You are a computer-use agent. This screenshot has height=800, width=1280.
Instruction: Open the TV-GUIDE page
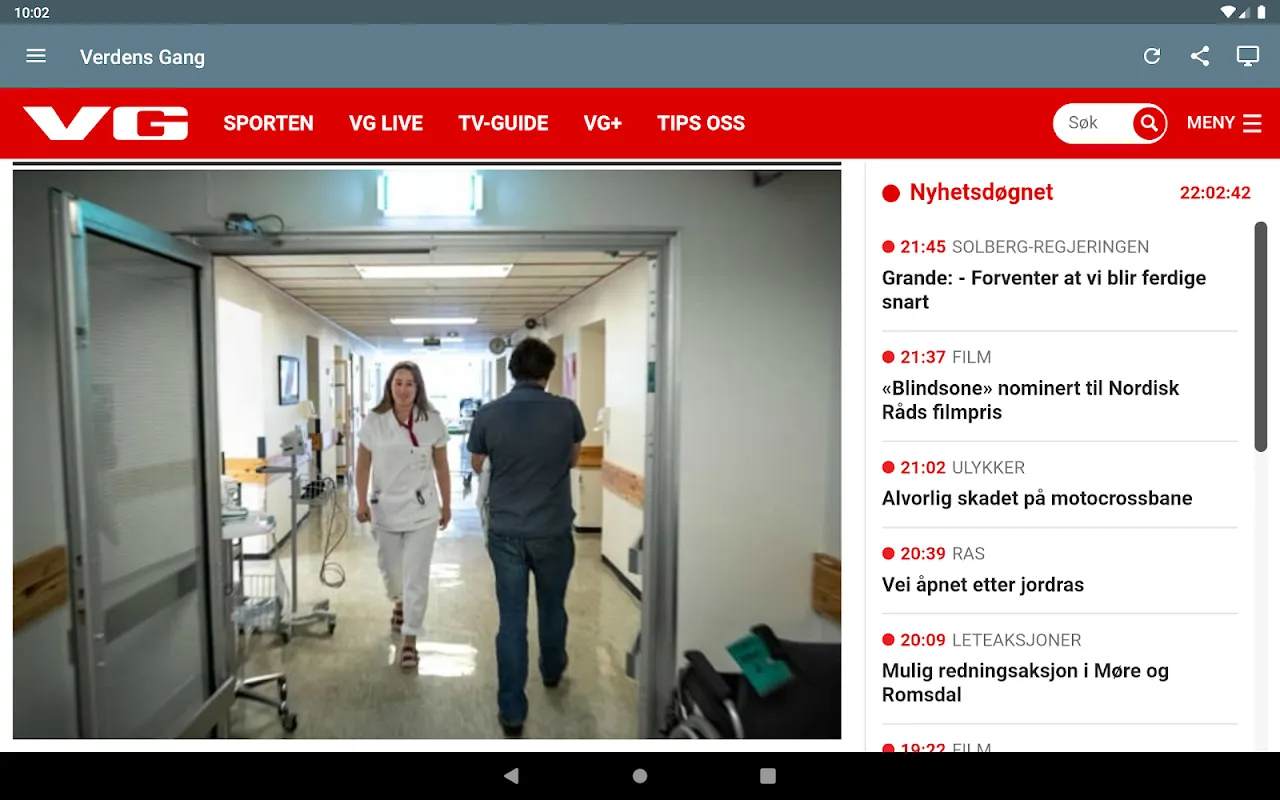point(503,123)
